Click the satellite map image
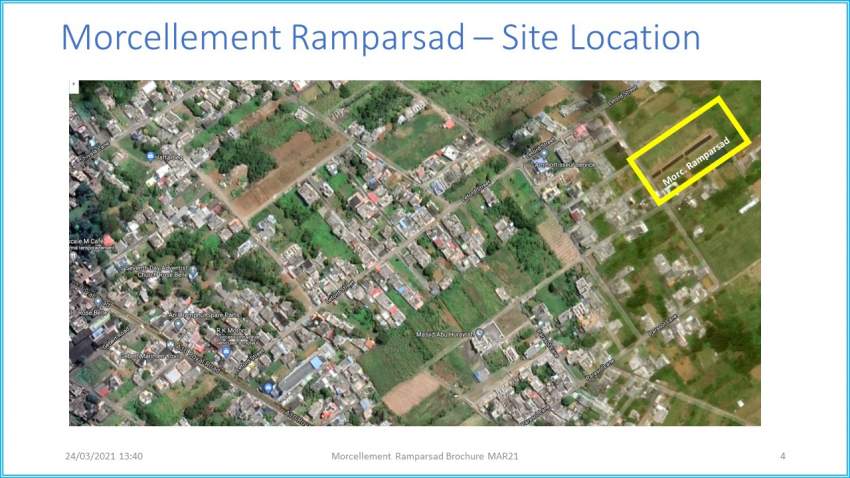 coord(415,253)
